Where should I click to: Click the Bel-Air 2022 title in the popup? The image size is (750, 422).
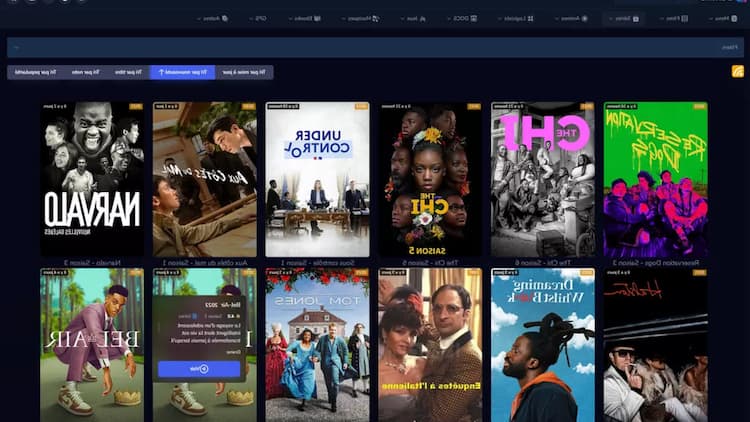point(223,304)
